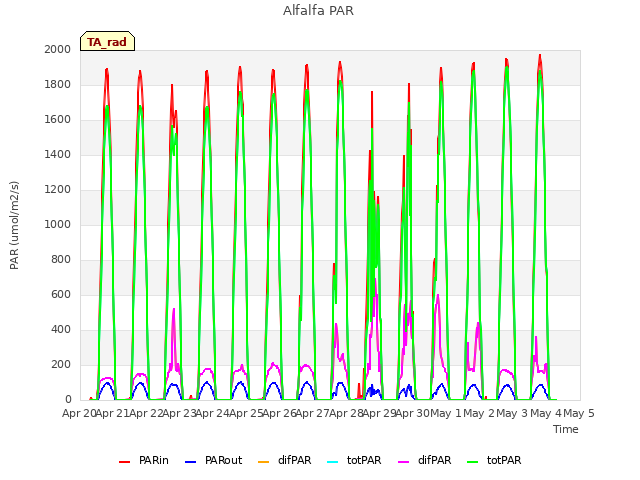Click the 1600 y-axis tick label
Image resolution: width=640 pixels, height=480 pixels.
tap(58, 120)
